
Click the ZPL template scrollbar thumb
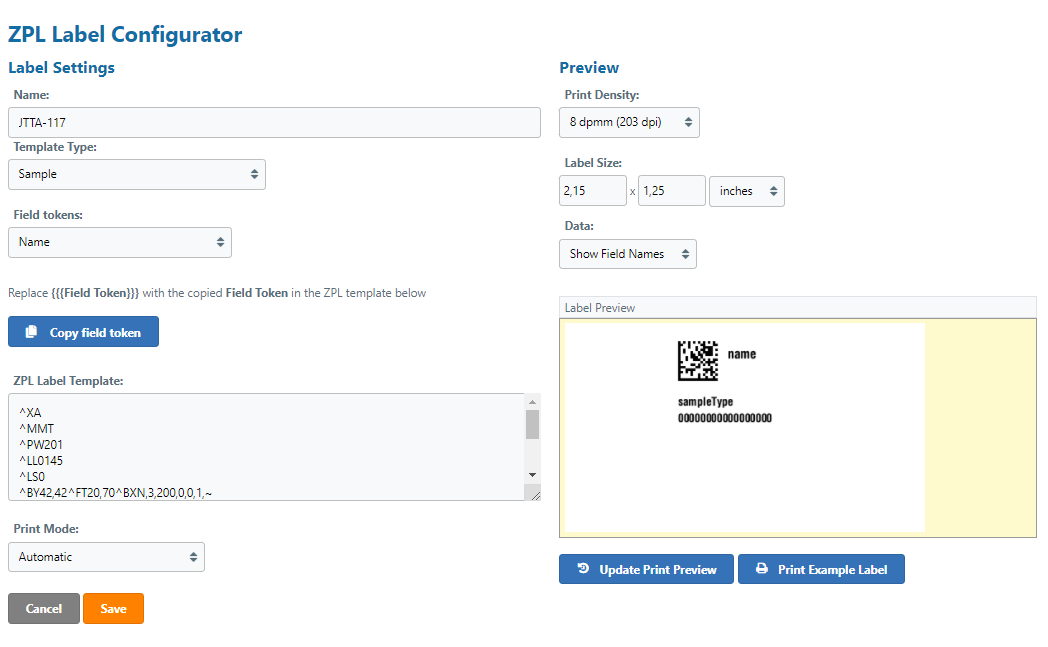click(x=532, y=424)
